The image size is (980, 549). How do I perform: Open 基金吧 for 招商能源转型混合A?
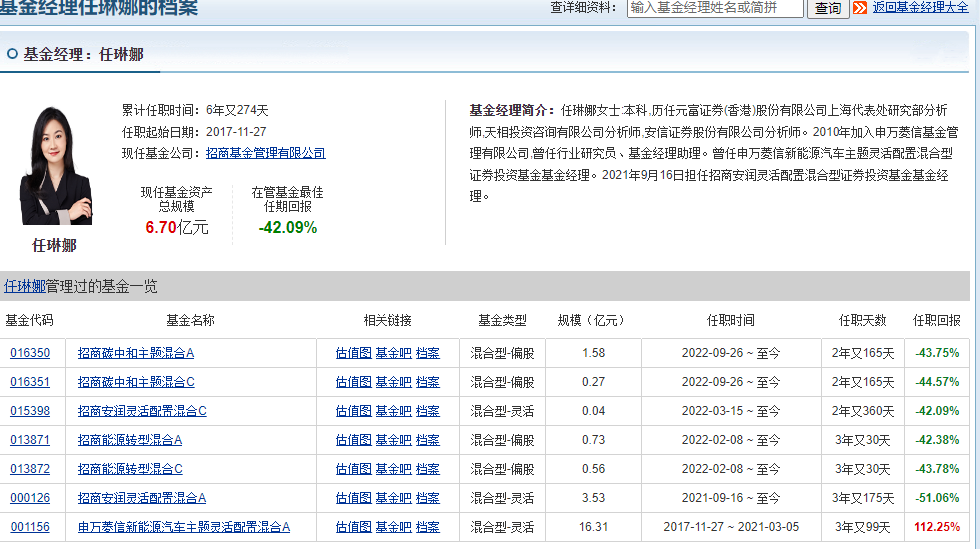[x=393, y=440]
